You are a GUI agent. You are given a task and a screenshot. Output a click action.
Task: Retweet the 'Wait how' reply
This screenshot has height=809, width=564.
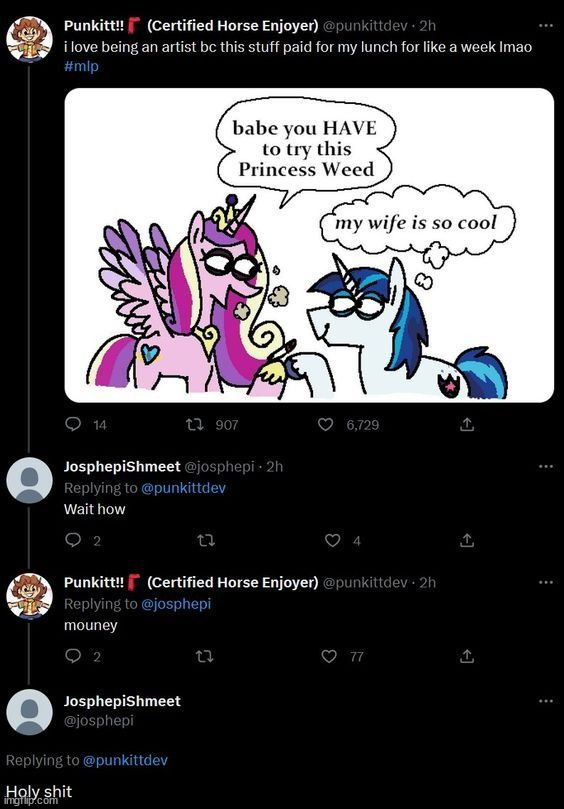coord(206,540)
